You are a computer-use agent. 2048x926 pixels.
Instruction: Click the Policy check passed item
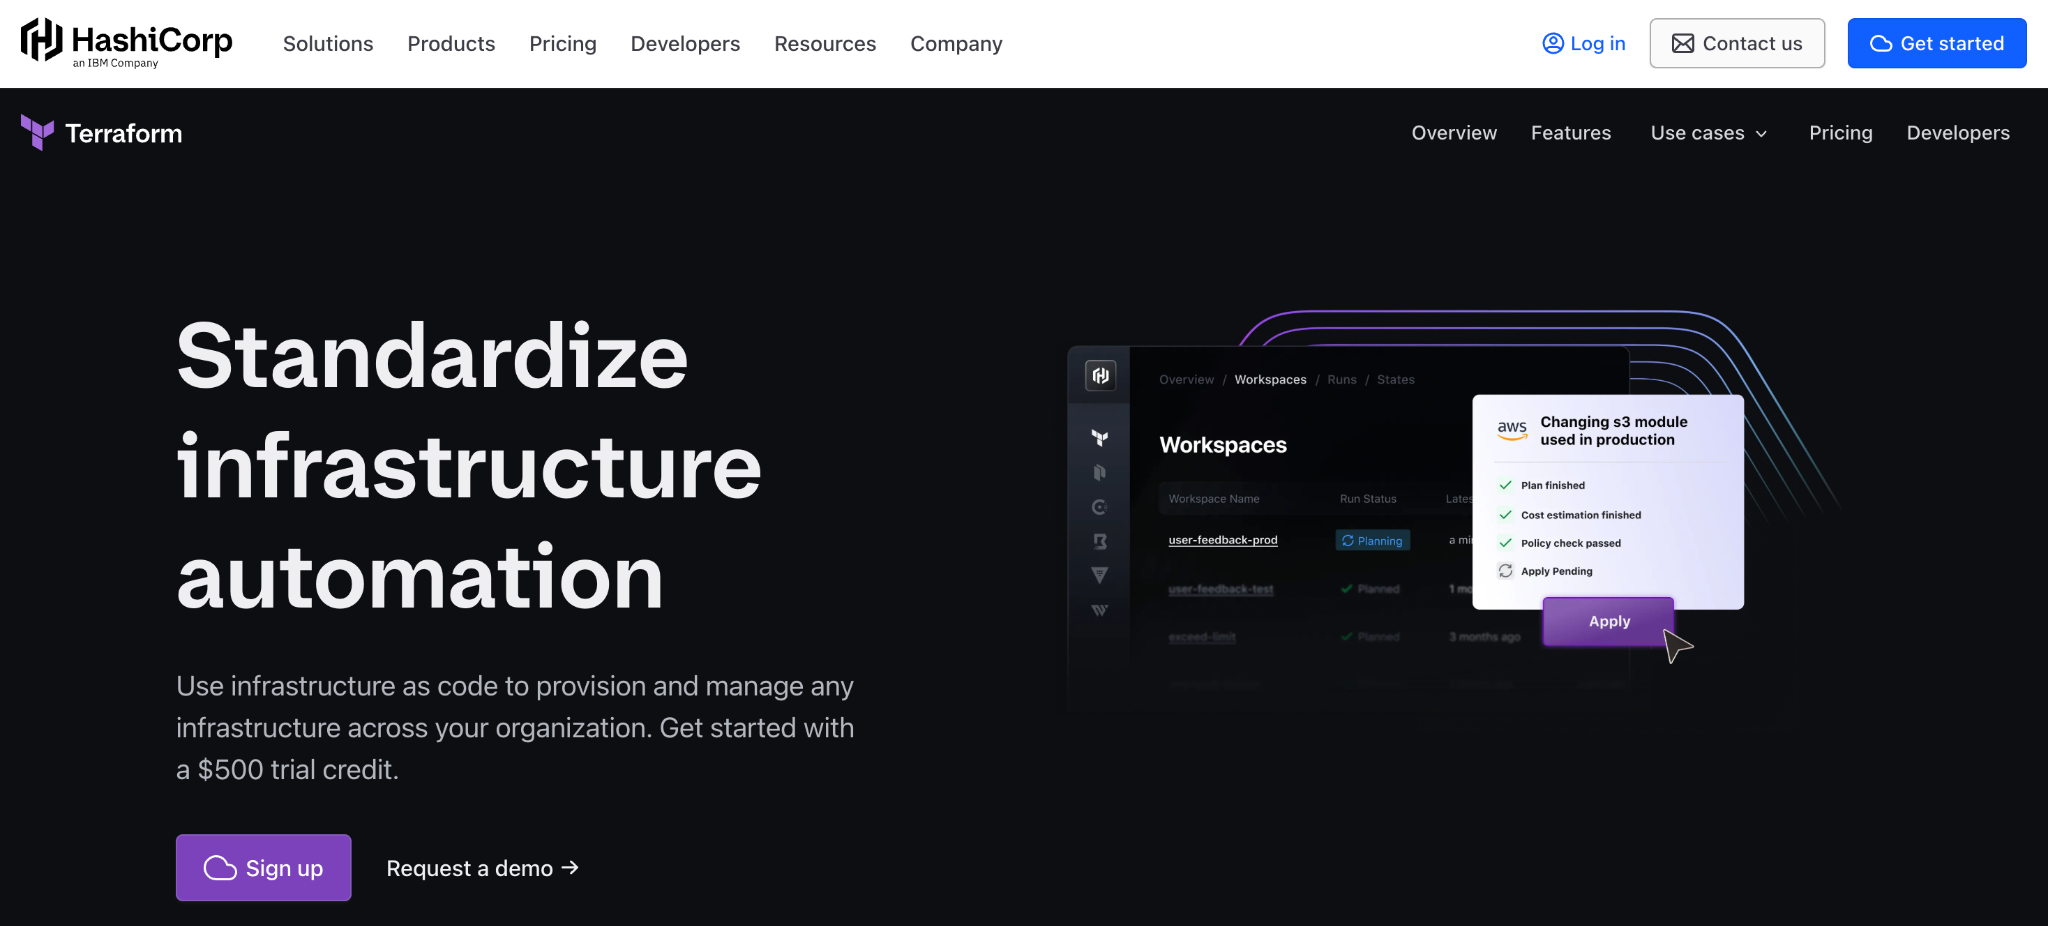pos(1560,543)
